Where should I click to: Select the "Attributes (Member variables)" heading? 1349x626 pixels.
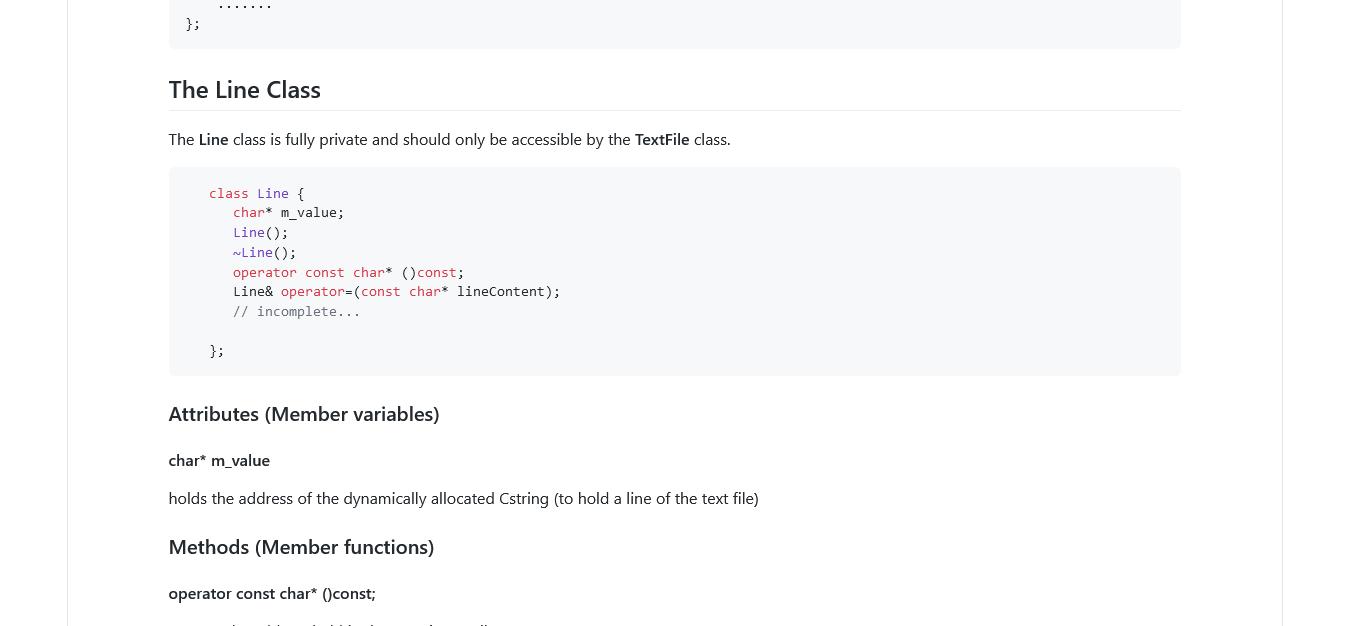(x=303, y=413)
